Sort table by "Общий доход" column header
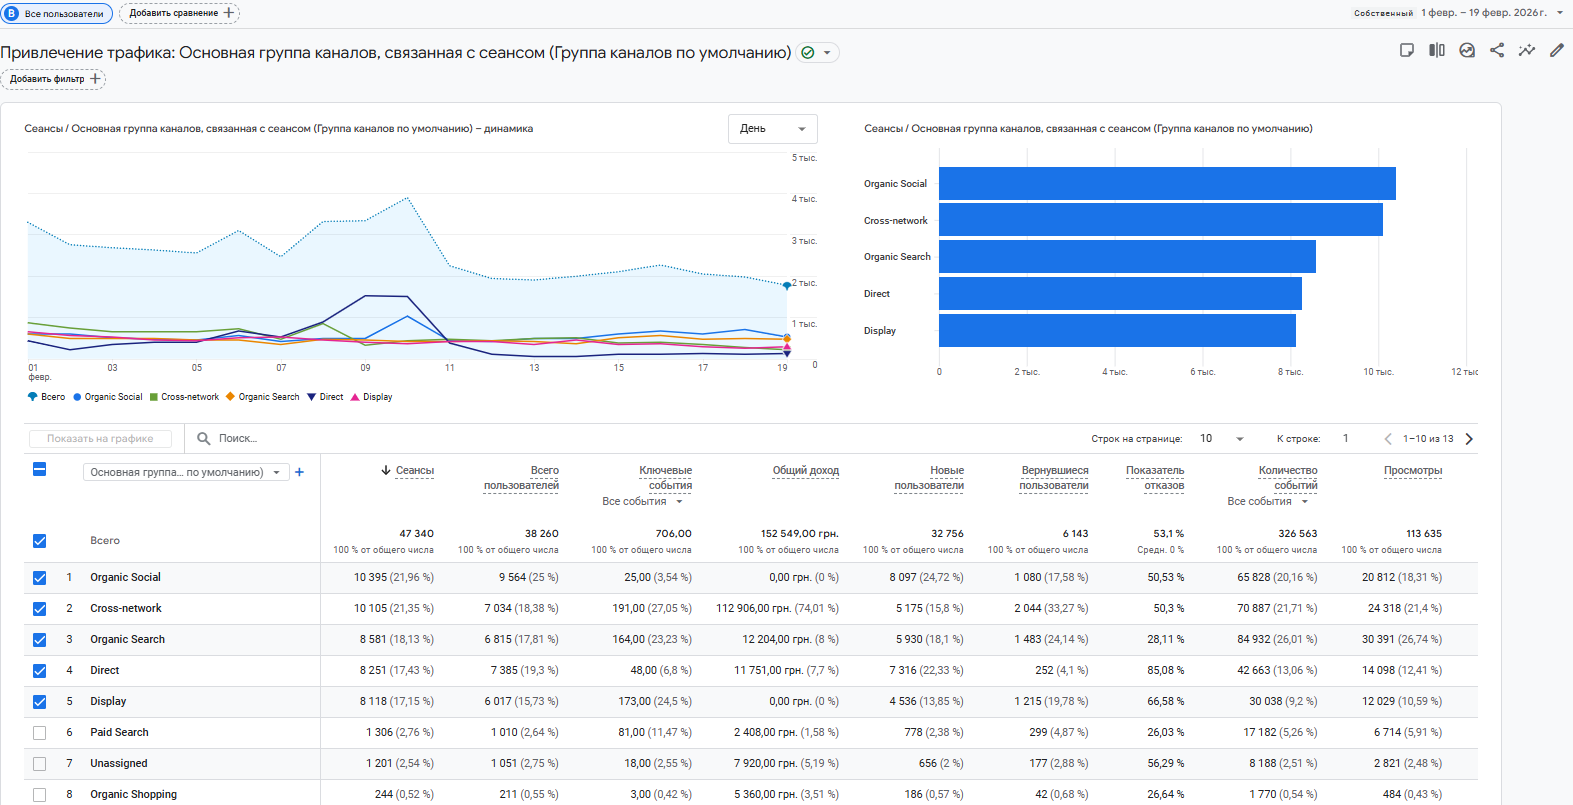The image size is (1573, 805). coord(805,470)
